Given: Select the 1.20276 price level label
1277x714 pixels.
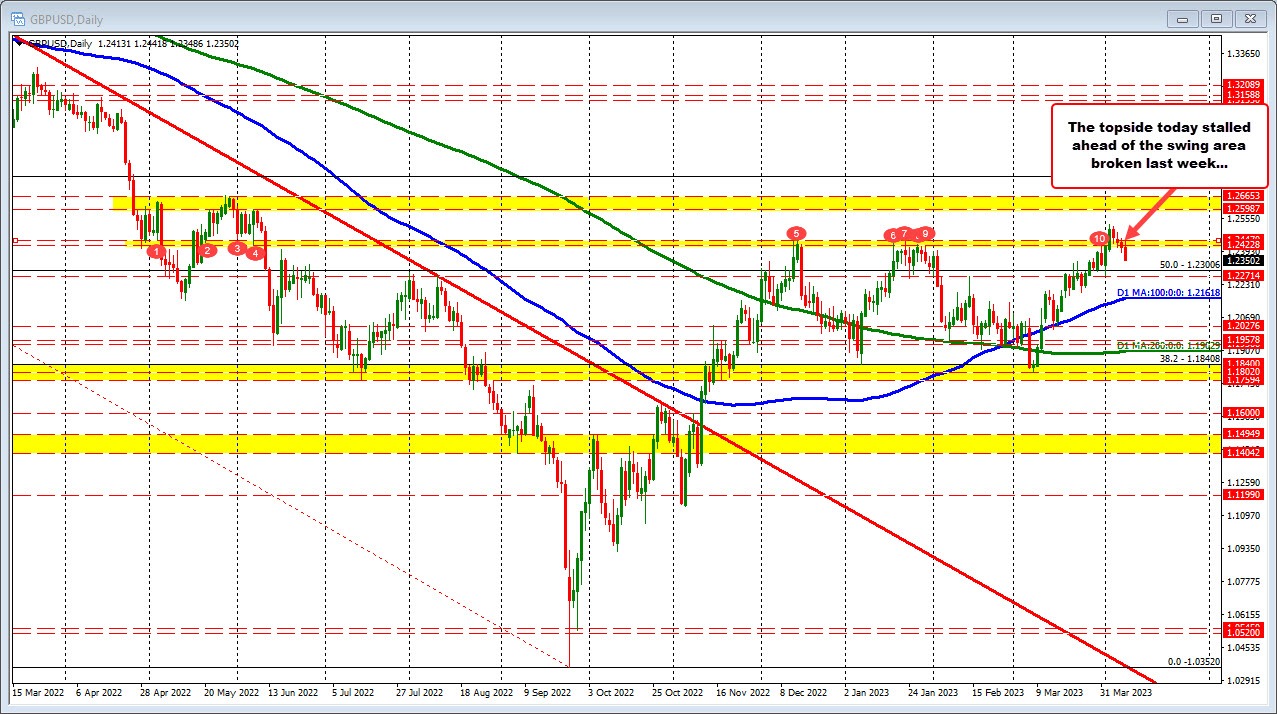Looking at the screenshot, I should [x=1244, y=326].
